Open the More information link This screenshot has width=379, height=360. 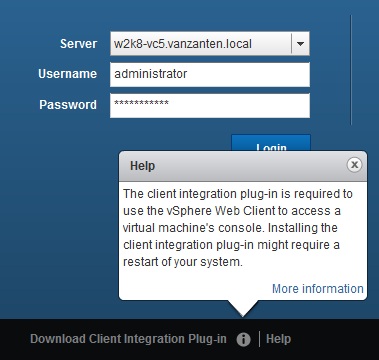tap(318, 289)
